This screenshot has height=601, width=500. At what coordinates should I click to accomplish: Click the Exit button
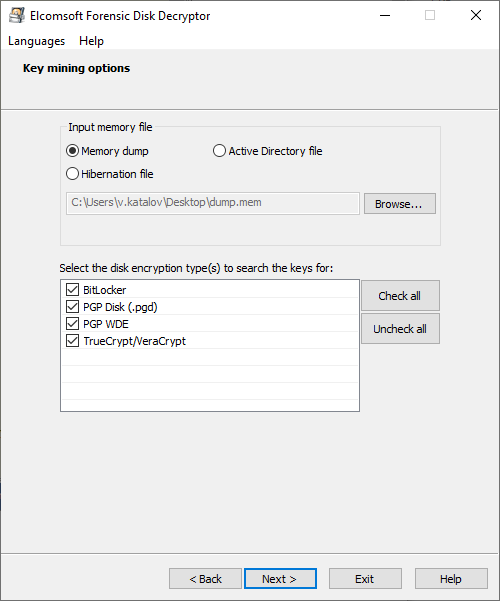click(365, 578)
